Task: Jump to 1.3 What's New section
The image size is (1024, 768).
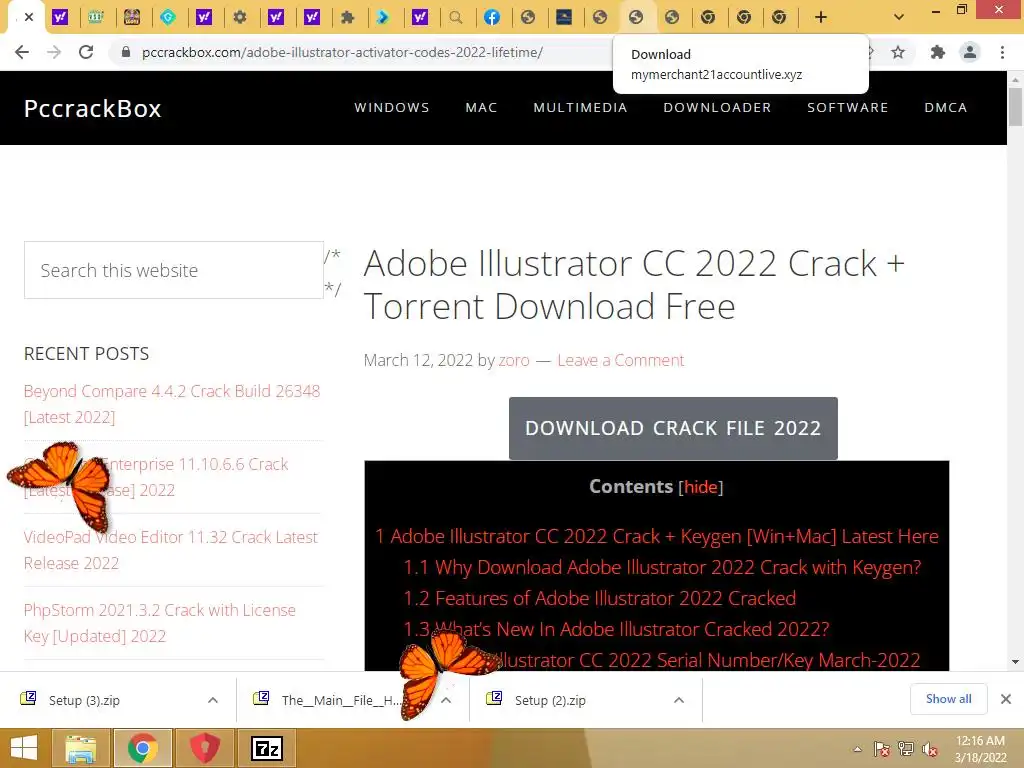Action: 616,630
